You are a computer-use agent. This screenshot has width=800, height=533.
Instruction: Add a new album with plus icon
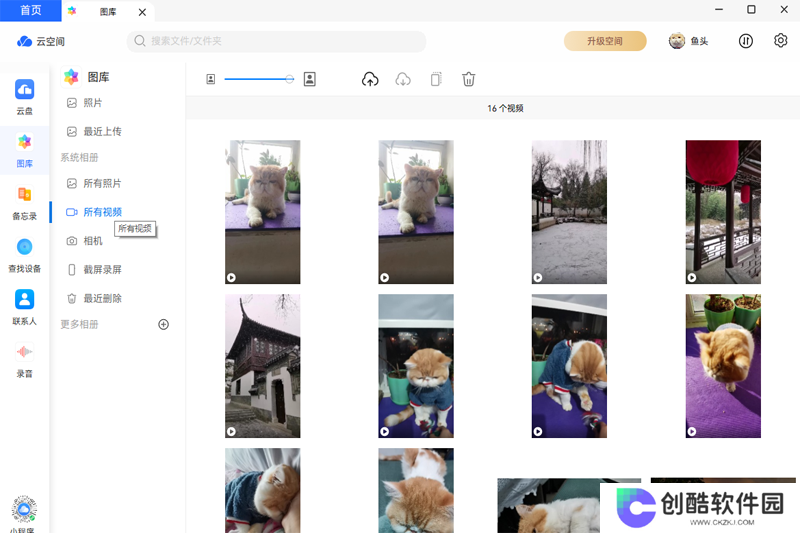pyautogui.click(x=163, y=324)
